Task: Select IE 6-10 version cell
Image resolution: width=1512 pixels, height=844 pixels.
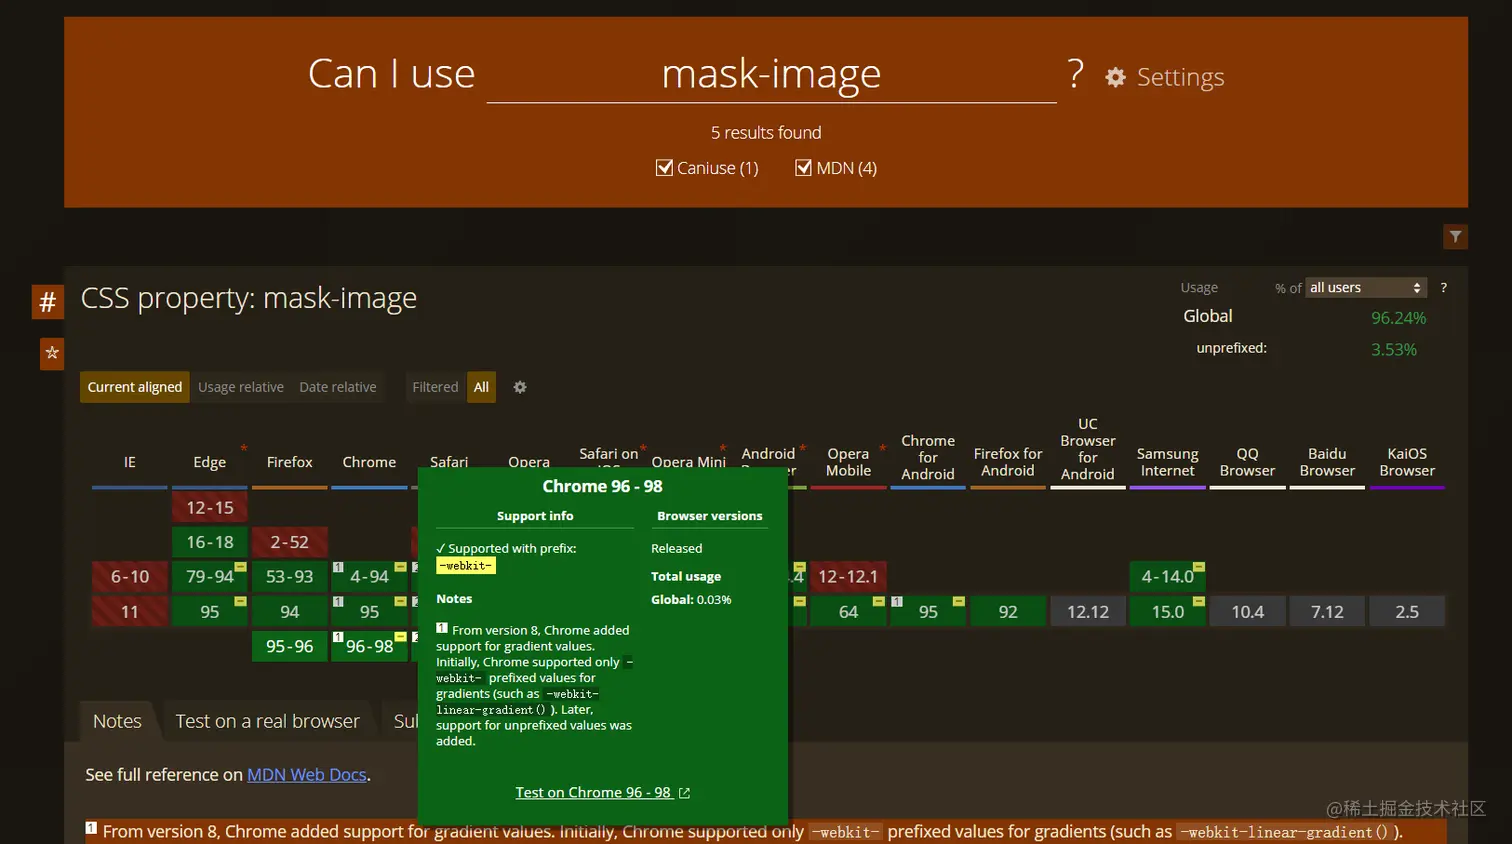Action: pos(130,577)
